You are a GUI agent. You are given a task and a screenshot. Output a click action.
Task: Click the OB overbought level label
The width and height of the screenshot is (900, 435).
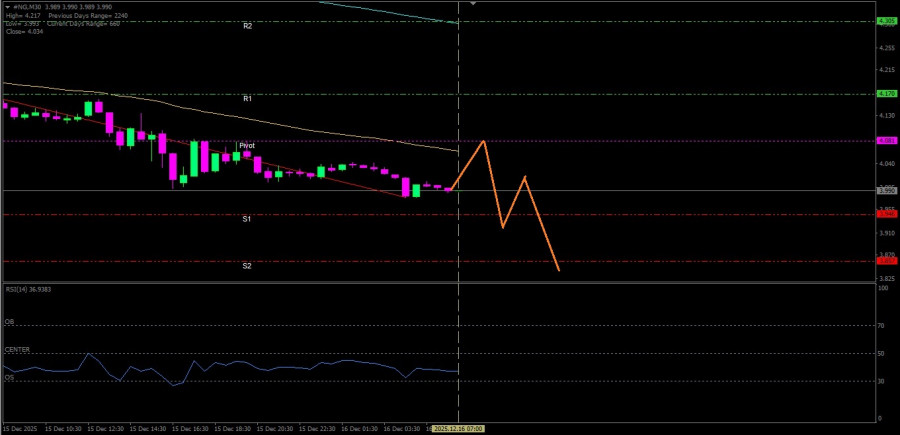(9, 323)
